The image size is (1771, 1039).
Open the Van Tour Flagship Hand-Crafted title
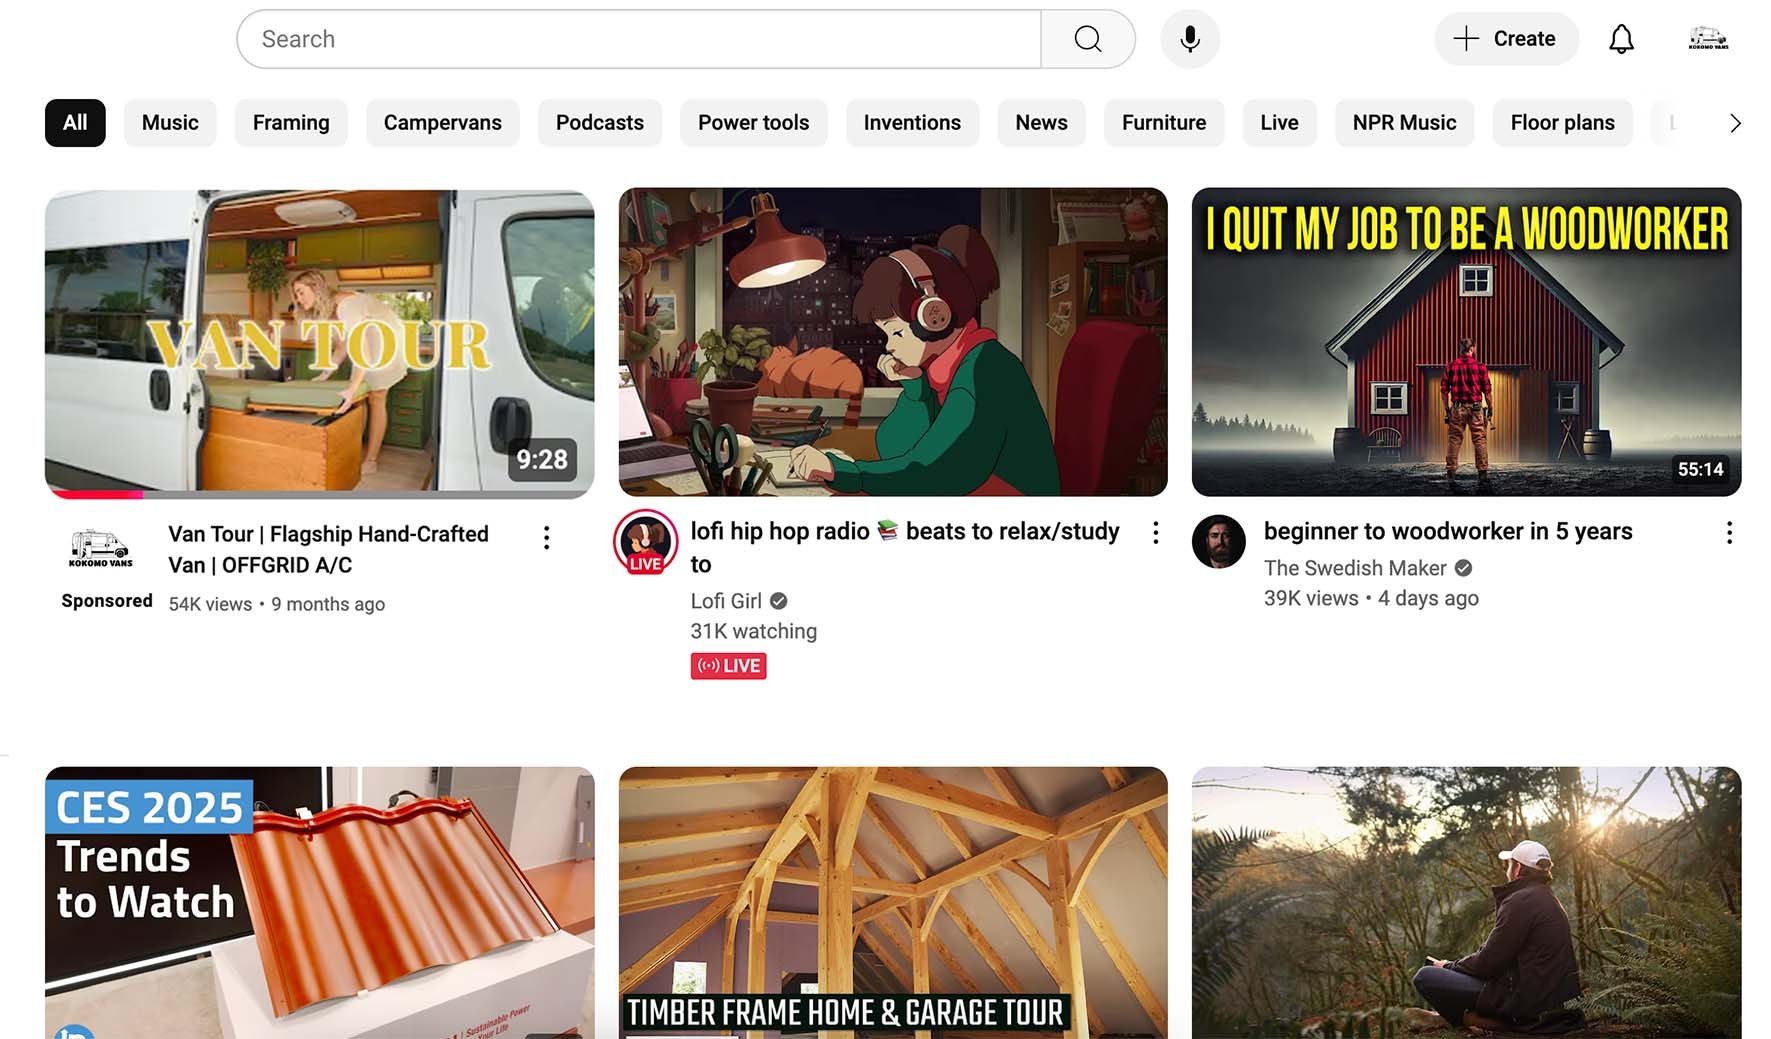click(x=328, y=549)
